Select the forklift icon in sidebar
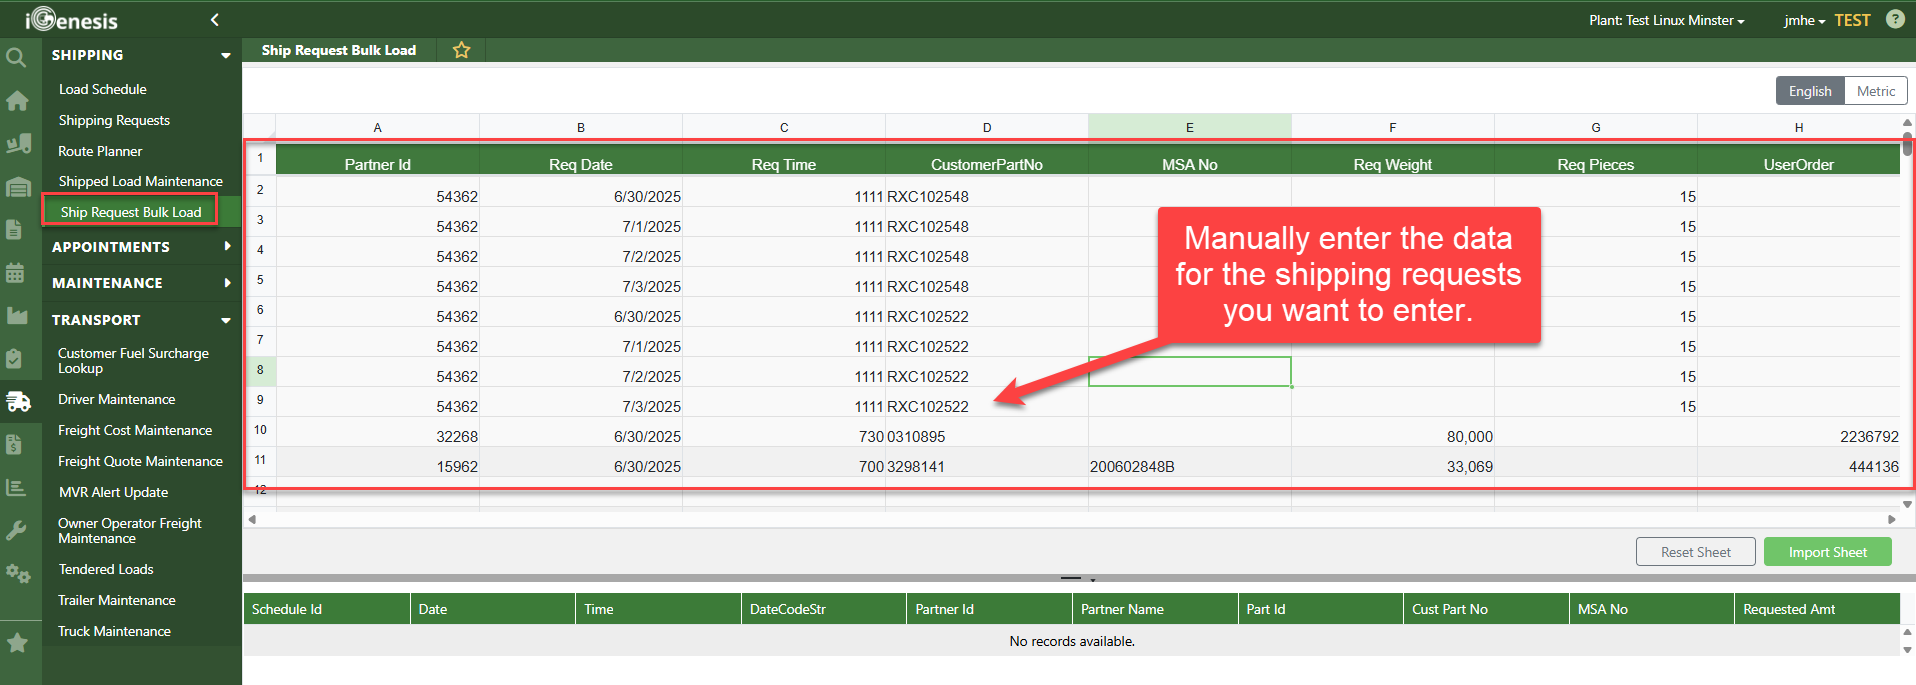1916x685 pixels. click(18, 144)
